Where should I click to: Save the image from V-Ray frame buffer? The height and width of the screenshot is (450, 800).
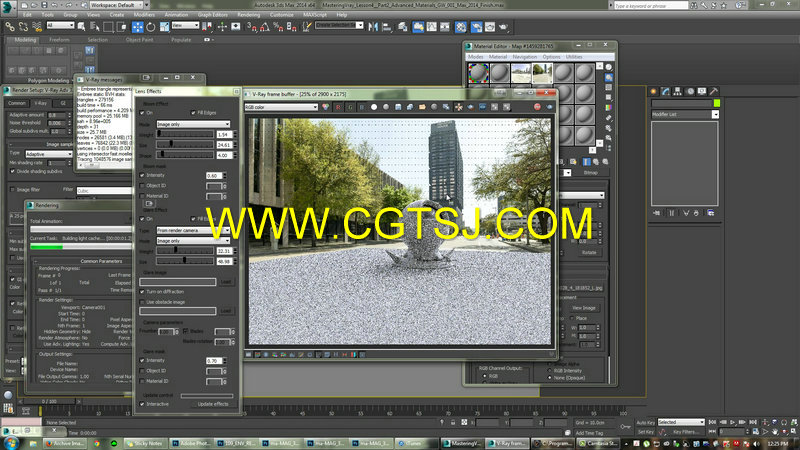click(x=398, y=107)
